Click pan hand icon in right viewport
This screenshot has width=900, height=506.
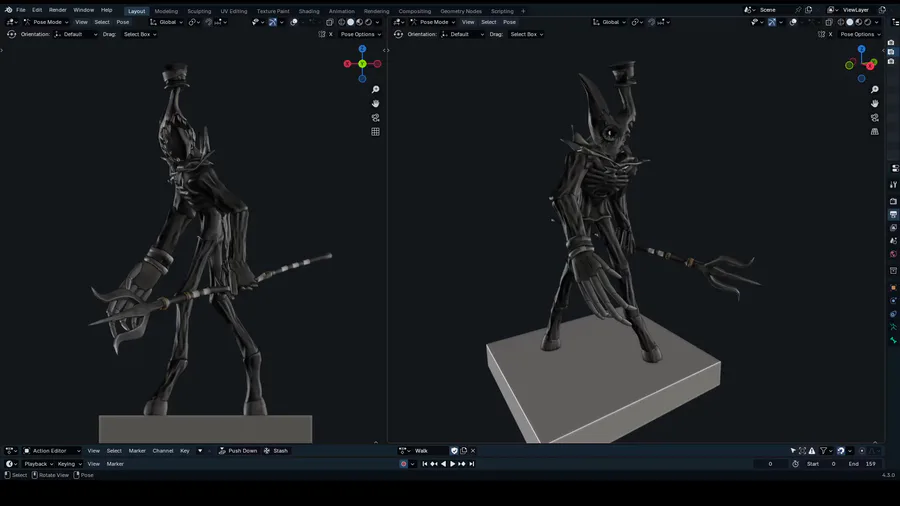click(875, 103)
